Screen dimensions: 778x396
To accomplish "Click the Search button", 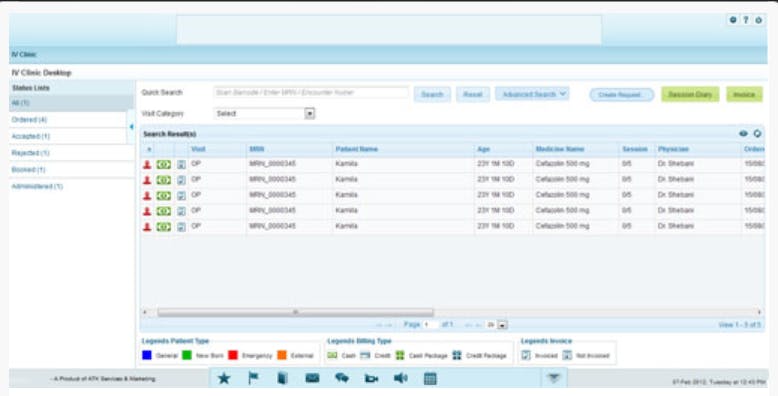I will (x=432, y=94).
